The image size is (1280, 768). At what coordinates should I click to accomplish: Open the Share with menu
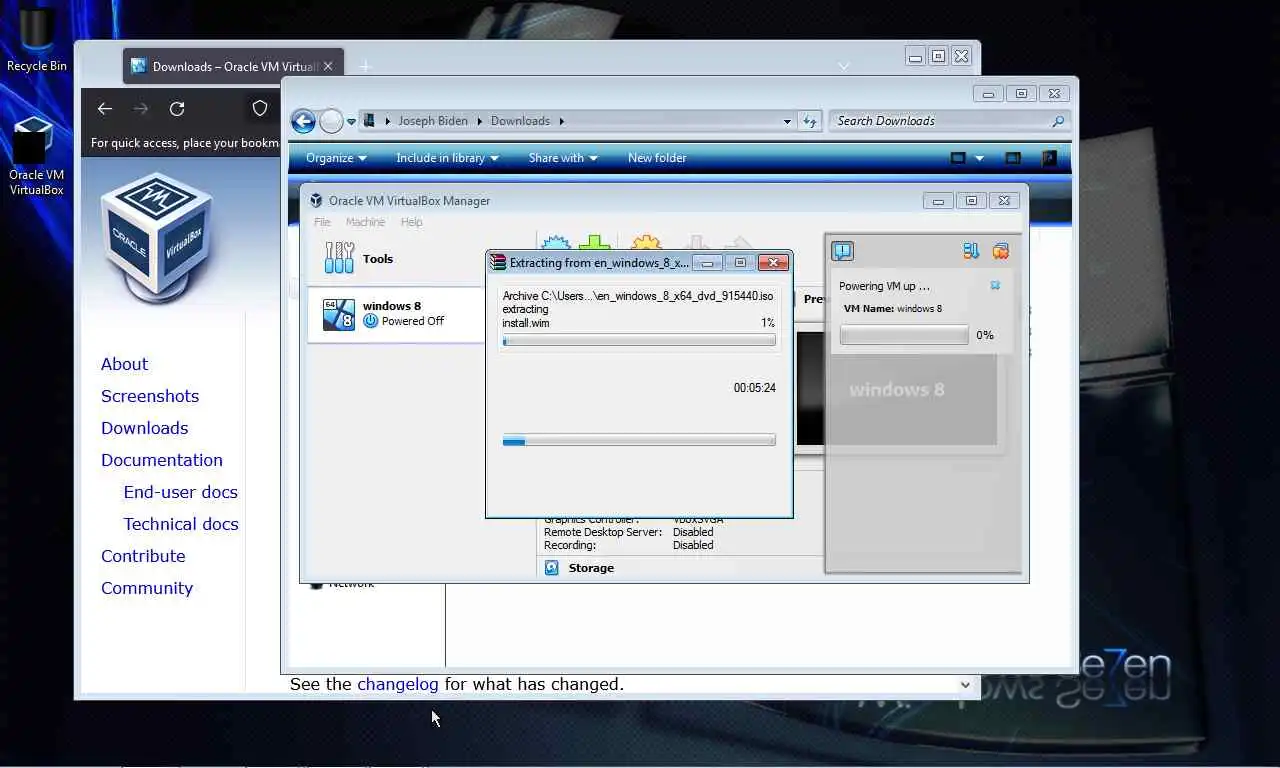[563, 158]
